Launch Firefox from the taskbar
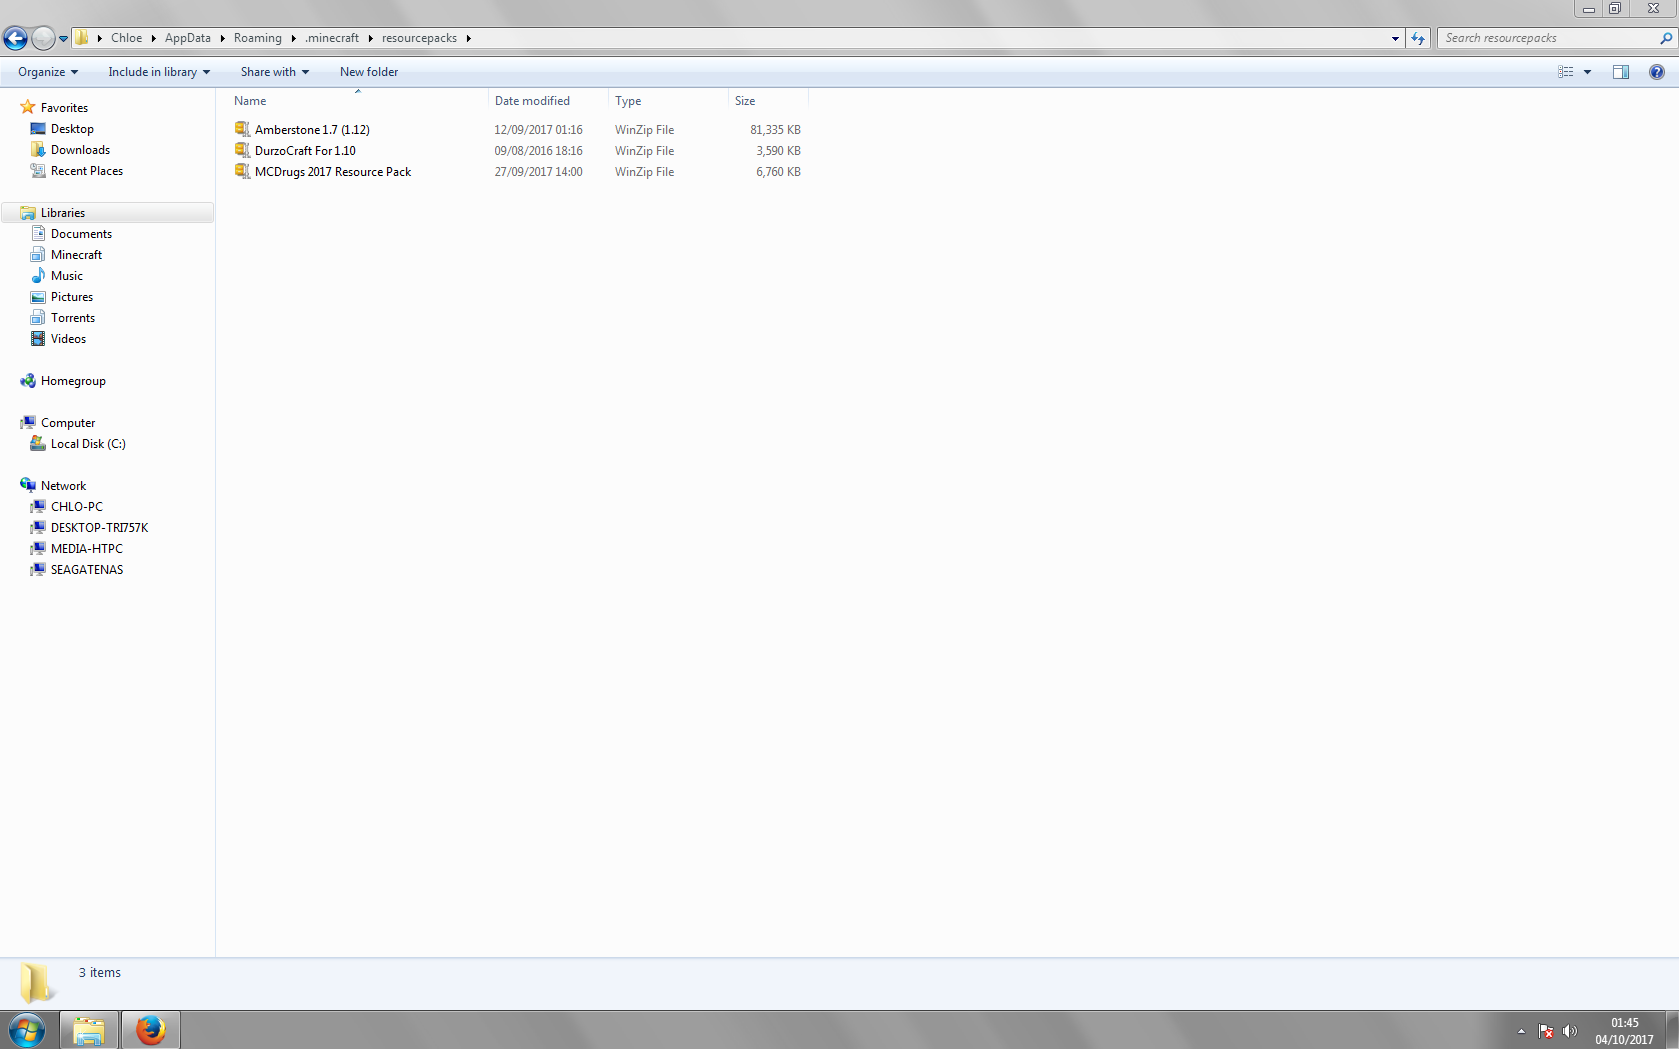Screen dimensions: 1679x1049 (x=151, y=1030)
